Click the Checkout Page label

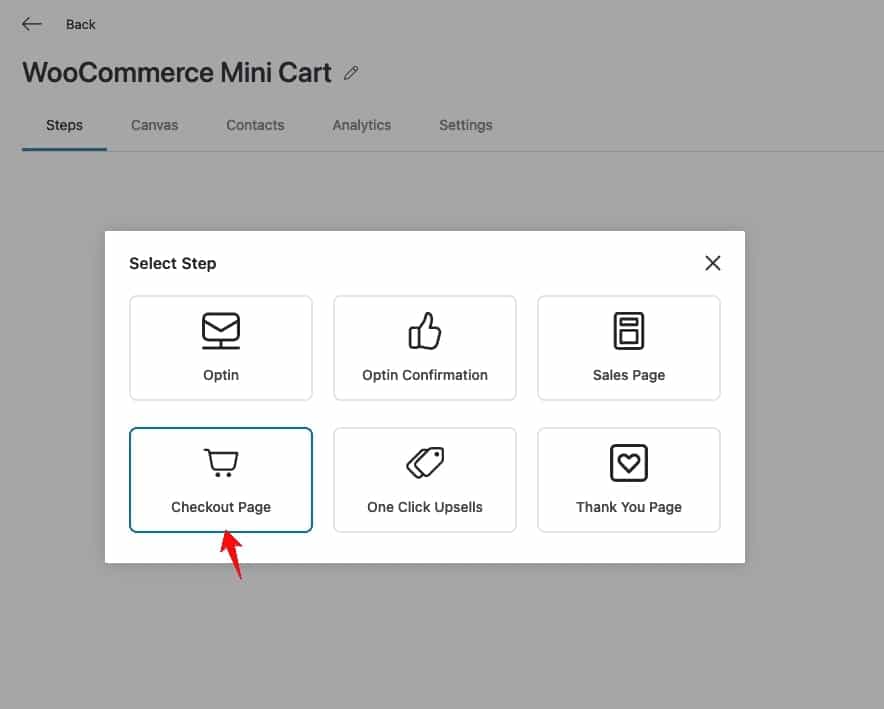pos(221,507)
